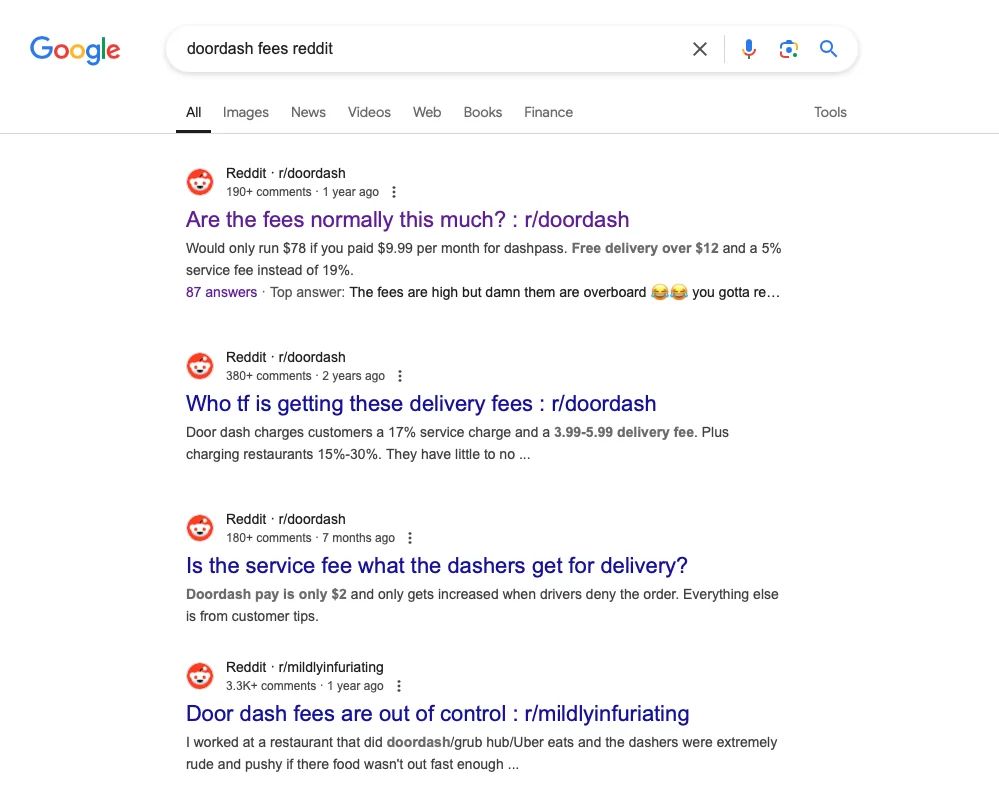
Task: Open the '87 answers' link
Action: (221, 292)
